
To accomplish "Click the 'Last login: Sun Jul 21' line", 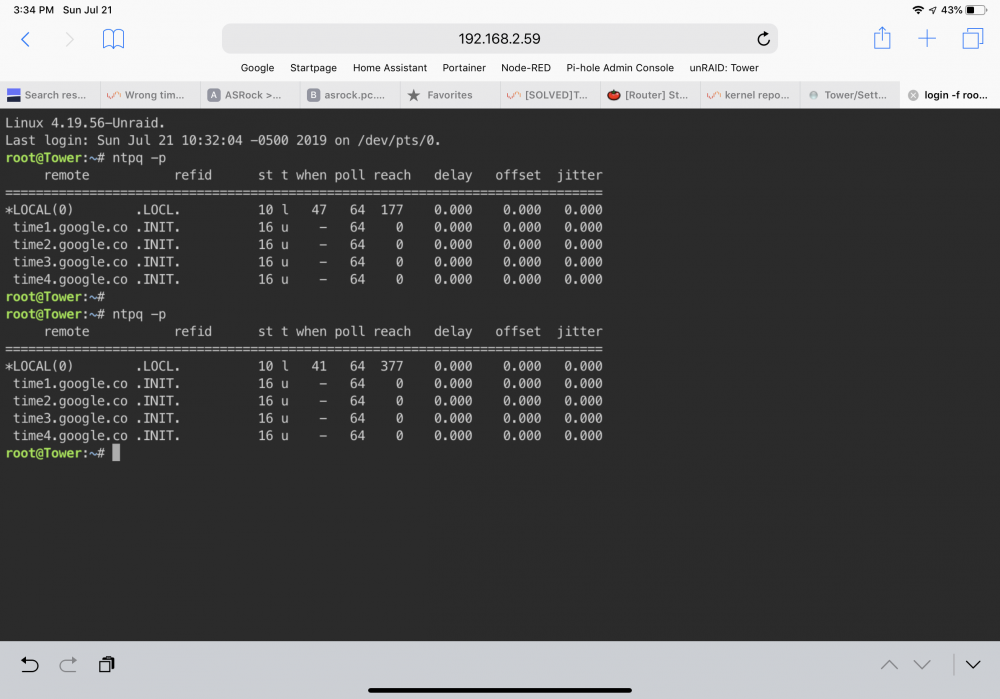I will pyautogui.click(x=223, y=140).
